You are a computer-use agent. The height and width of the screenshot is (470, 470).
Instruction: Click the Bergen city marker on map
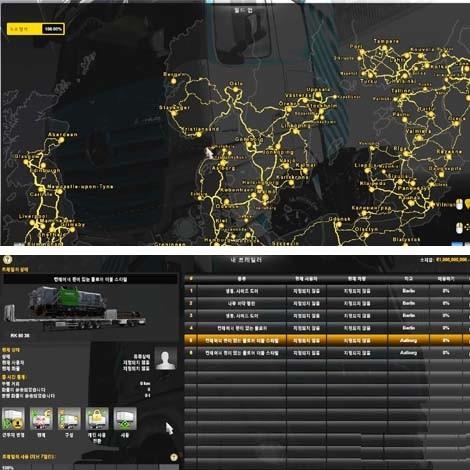click(173, 81)
